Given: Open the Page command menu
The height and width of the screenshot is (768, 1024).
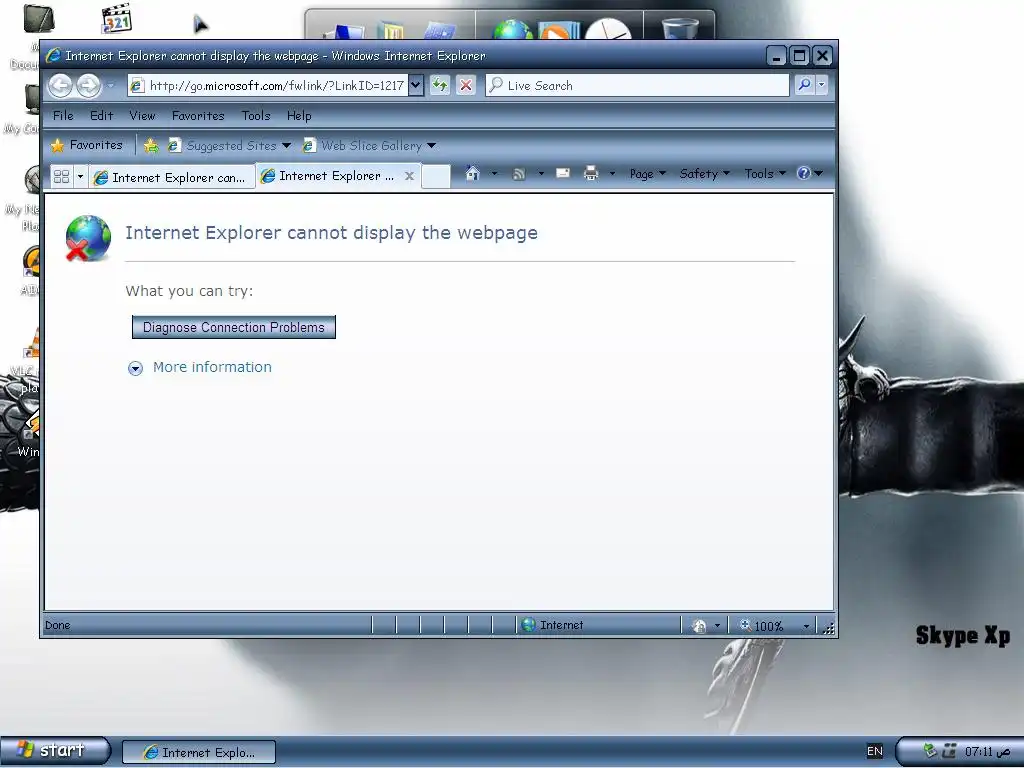Looking at the screenshot, I should pyautogui.click(x=647, y=174).
